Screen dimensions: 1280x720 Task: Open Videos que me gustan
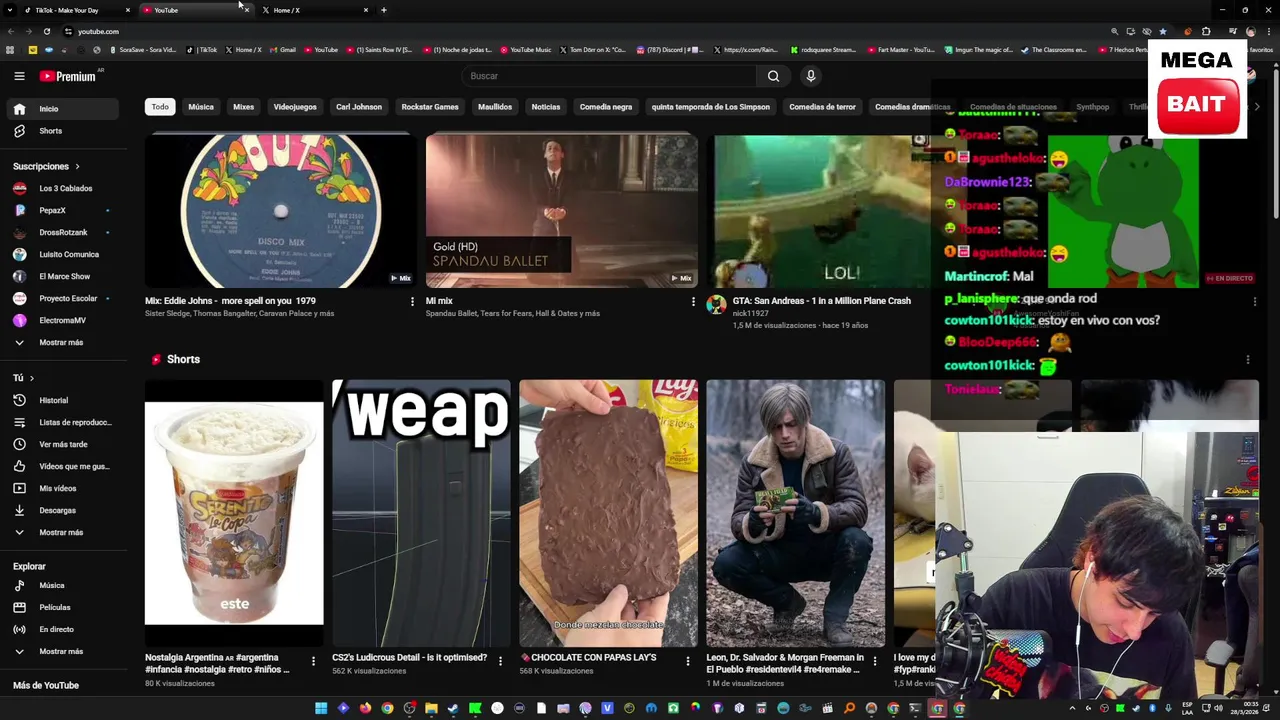(x=65, y=466)
